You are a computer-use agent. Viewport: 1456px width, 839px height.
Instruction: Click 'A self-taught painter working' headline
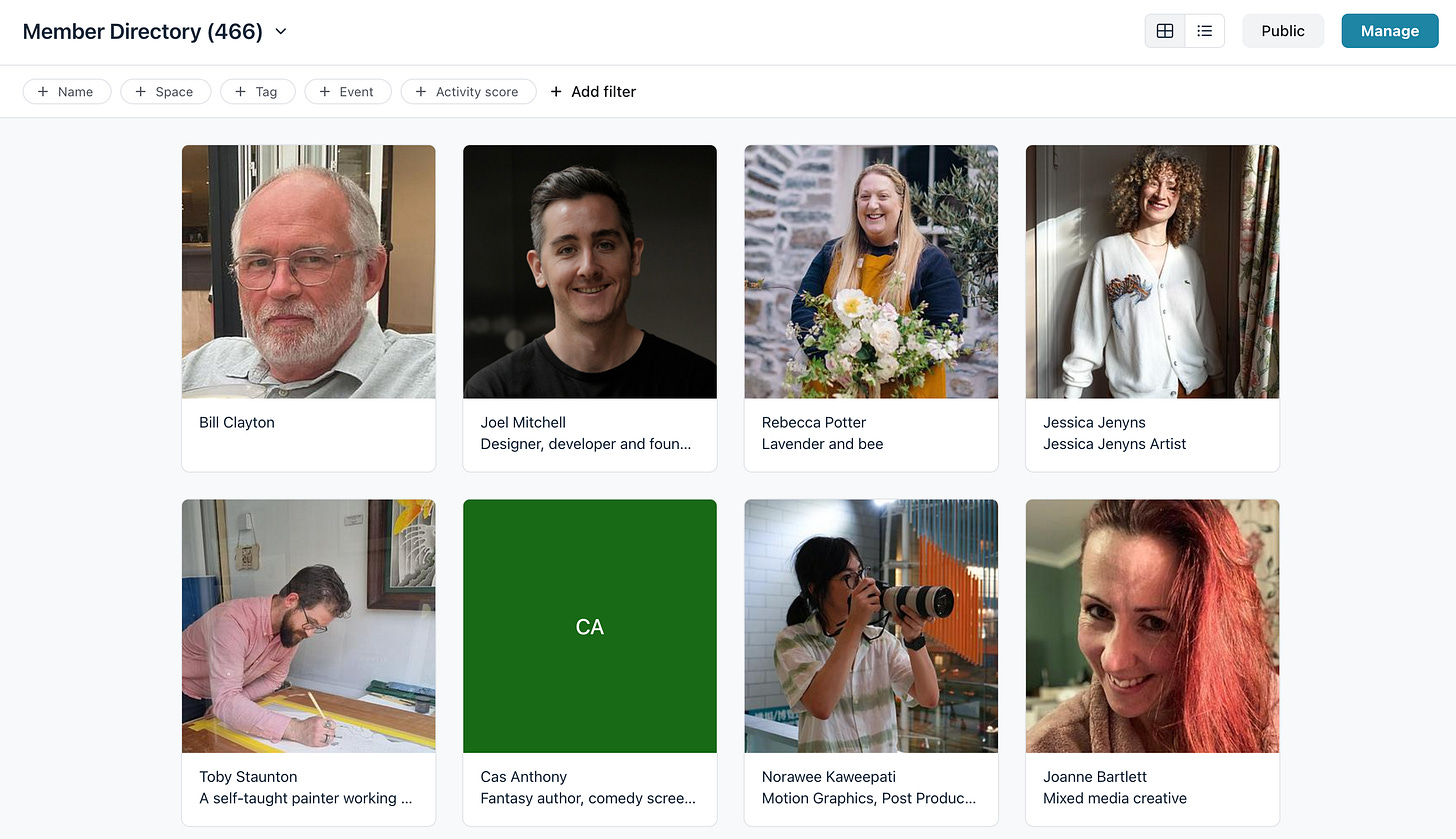coord(306,798)
